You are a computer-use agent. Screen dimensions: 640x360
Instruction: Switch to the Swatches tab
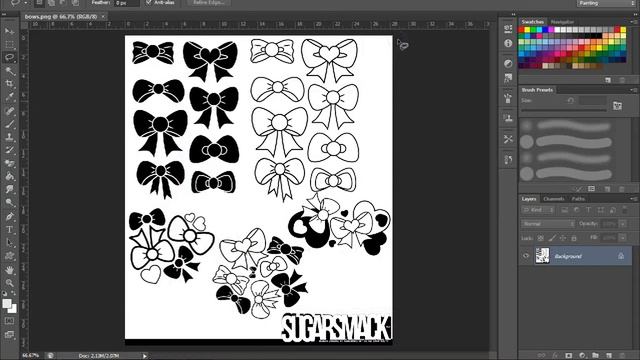pyautogui.click(x=533, y=22)
